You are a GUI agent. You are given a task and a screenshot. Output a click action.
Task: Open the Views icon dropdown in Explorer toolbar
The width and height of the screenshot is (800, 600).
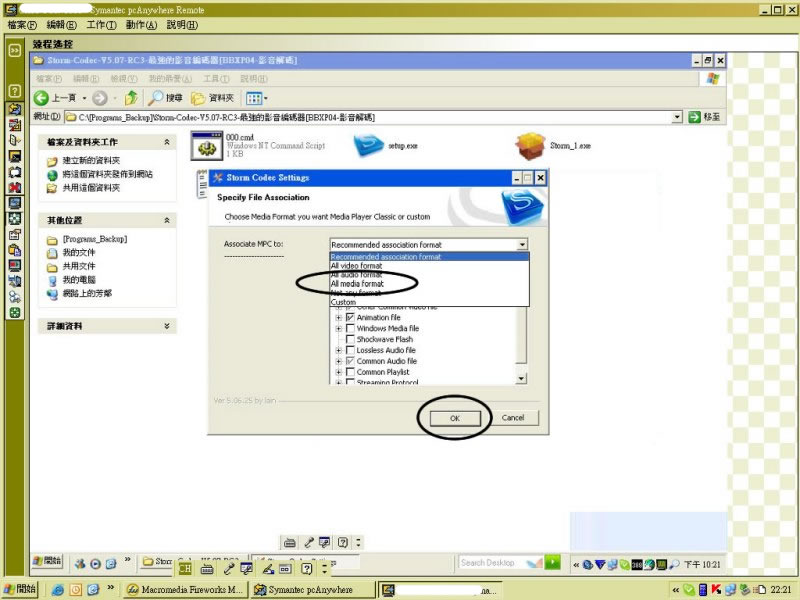point(256,98)
